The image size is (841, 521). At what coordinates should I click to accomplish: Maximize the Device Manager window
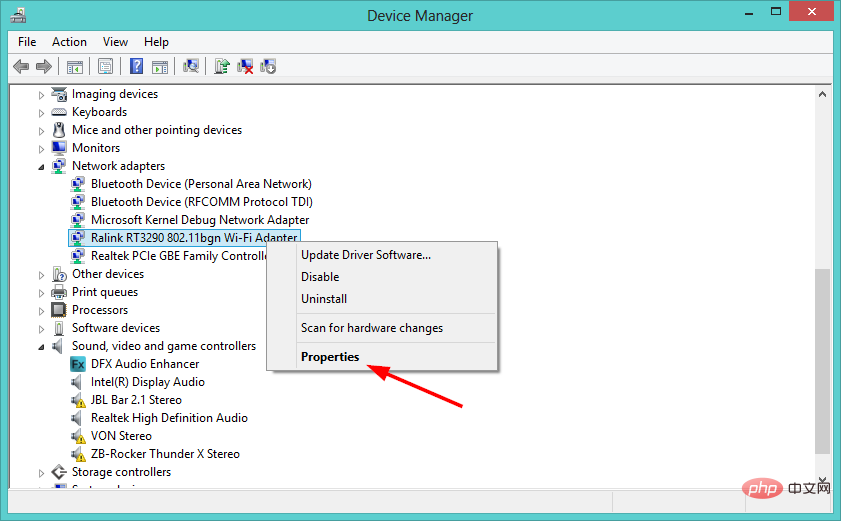pyautogui.click(x=776, y=12)
